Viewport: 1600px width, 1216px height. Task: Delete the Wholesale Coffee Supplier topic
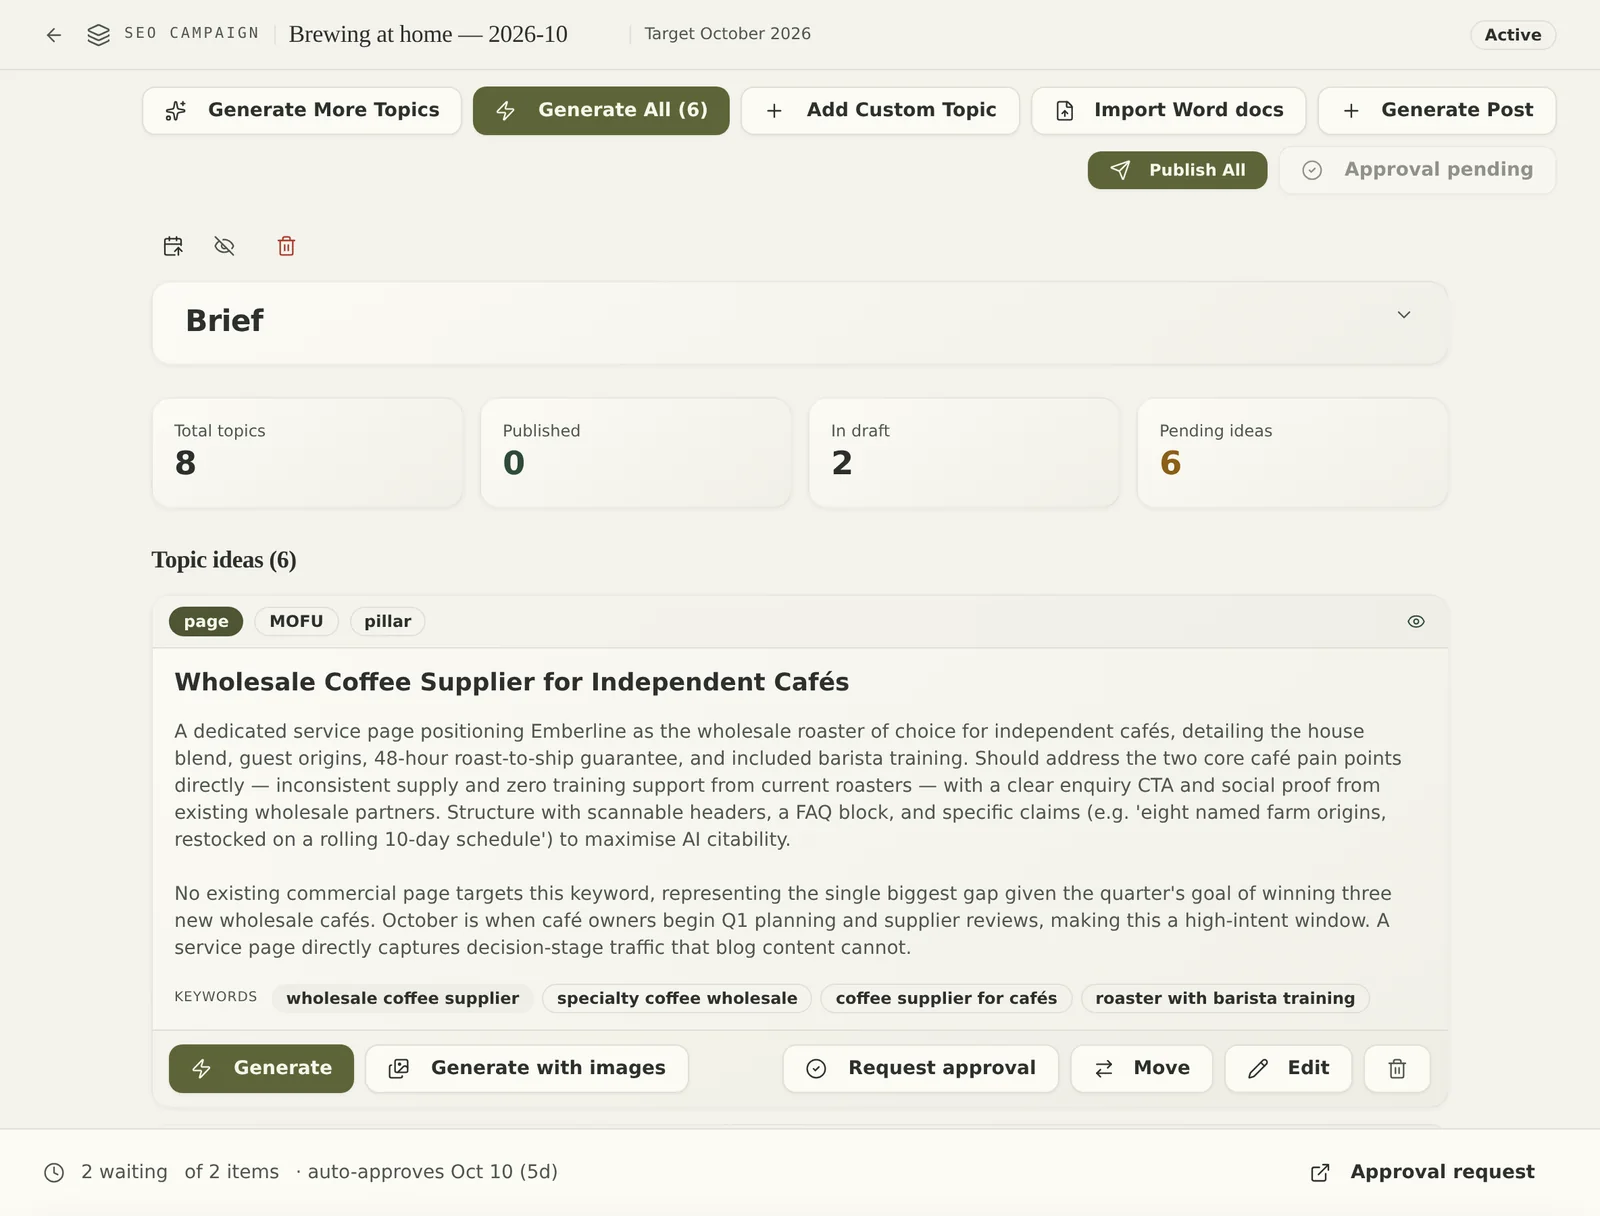(1397, 1069)
